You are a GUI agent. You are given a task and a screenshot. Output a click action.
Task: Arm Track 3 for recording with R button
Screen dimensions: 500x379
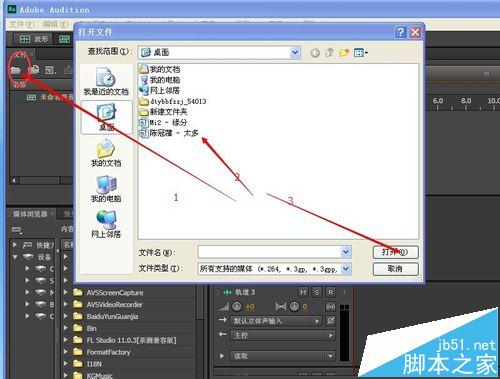coord(330,292)
